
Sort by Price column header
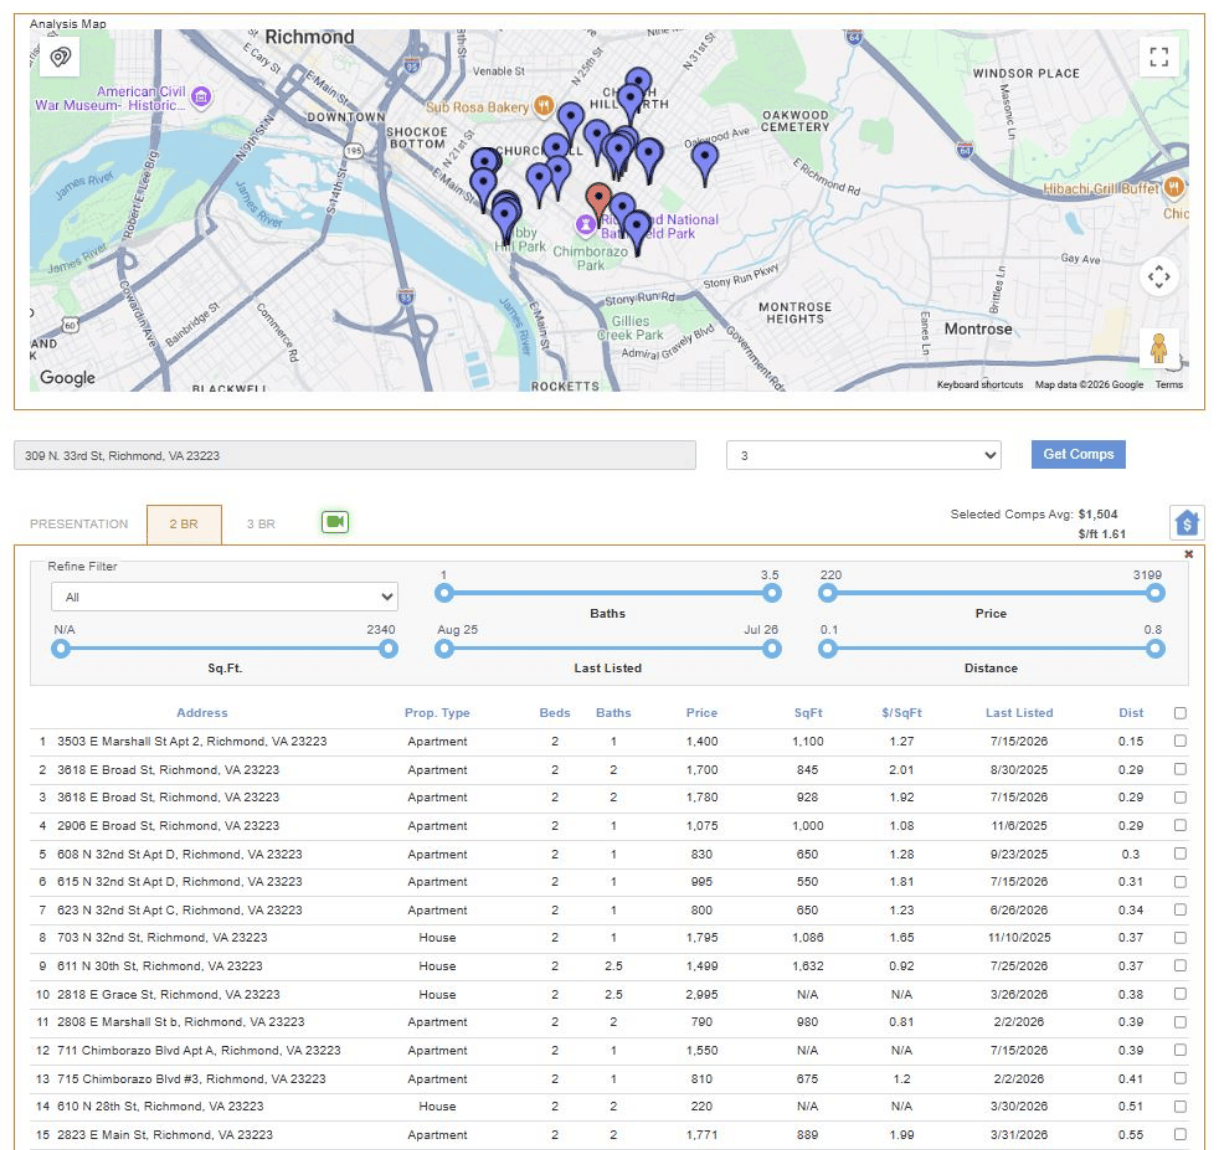702,713
